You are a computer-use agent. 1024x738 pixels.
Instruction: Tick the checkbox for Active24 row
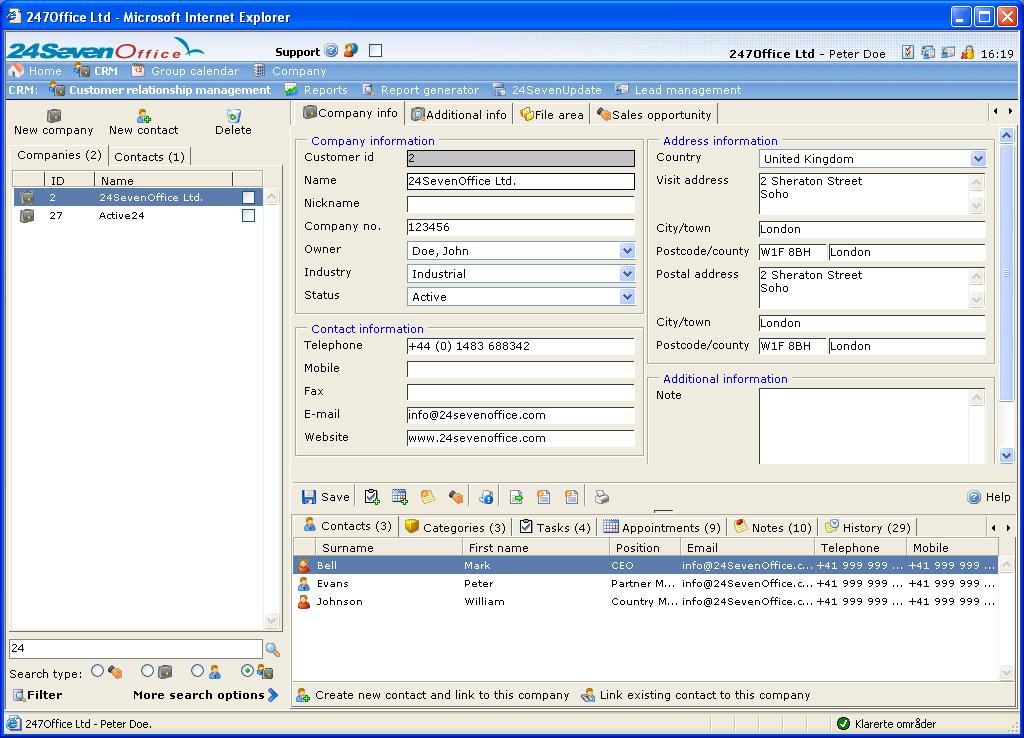[248, 216]
